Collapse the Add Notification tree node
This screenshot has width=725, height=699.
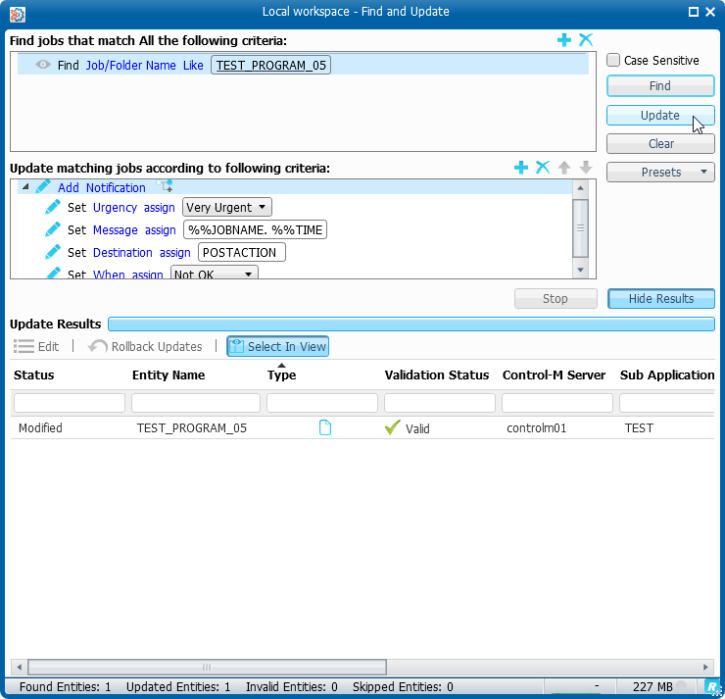pyautogui.click(x=23, y=188)
